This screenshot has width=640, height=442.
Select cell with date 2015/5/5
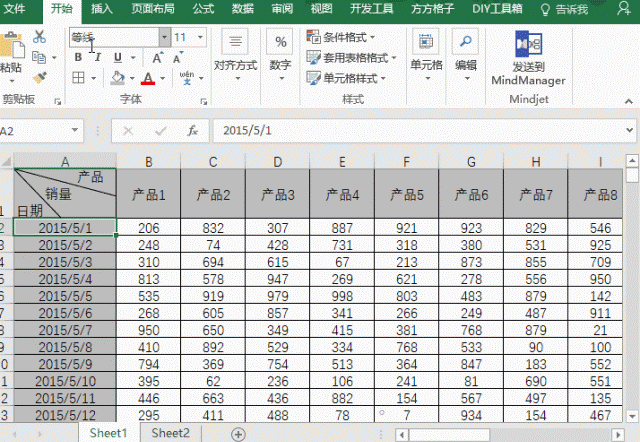coord(65,295)
